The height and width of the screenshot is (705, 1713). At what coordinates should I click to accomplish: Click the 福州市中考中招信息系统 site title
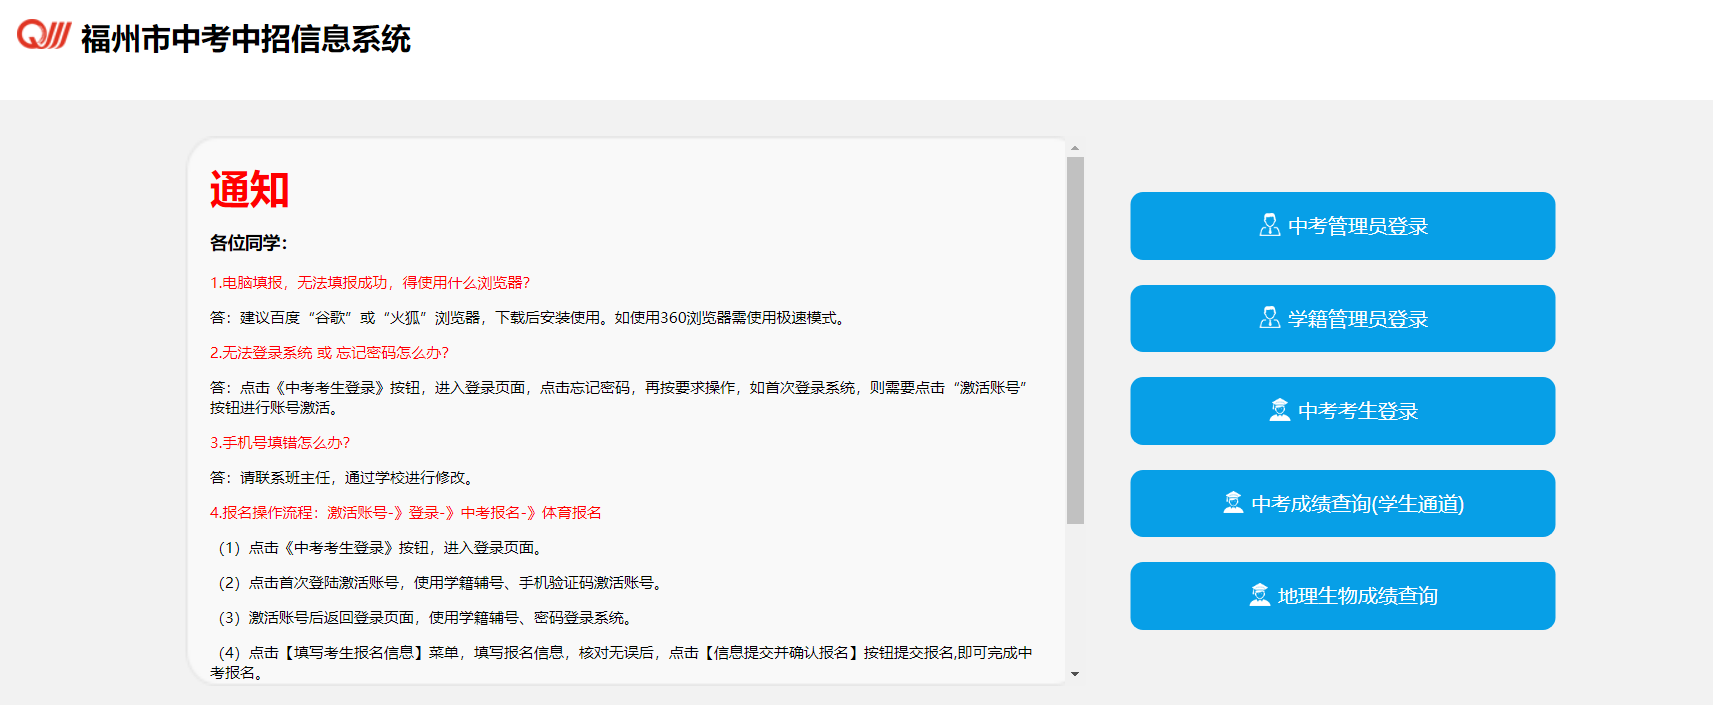point(245,39)
